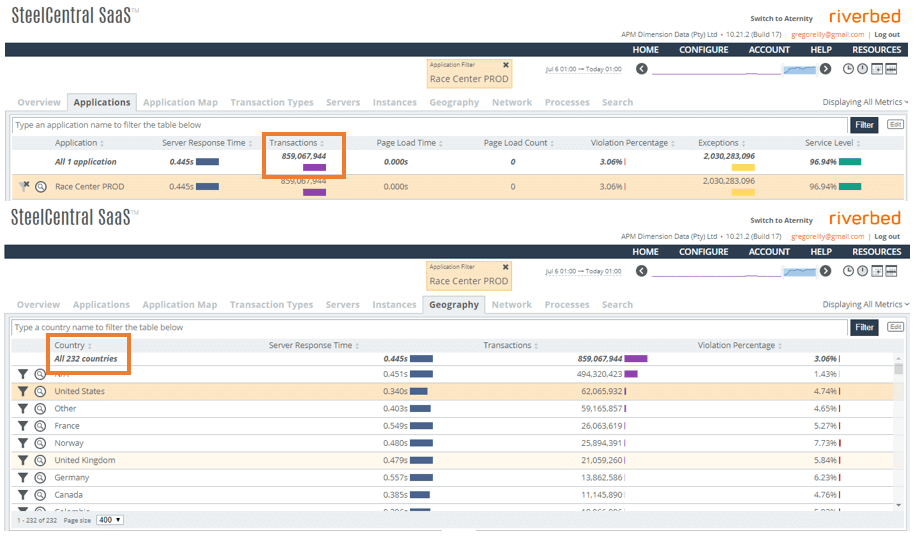Close Race Center PROD filter in Geography view

(506, 267)
